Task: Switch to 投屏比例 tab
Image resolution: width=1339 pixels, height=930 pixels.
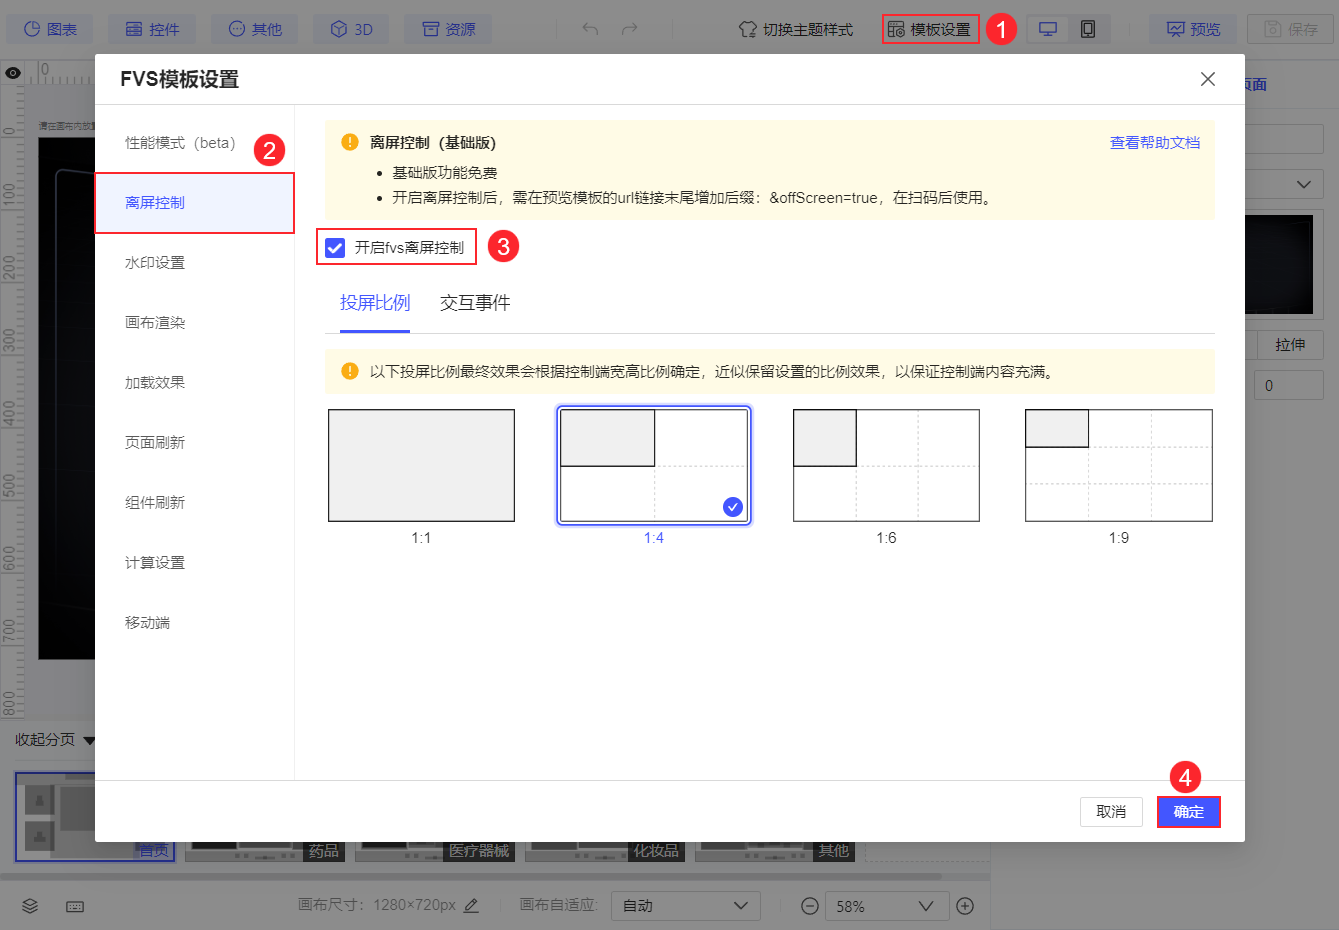Action: pos(375,303)
